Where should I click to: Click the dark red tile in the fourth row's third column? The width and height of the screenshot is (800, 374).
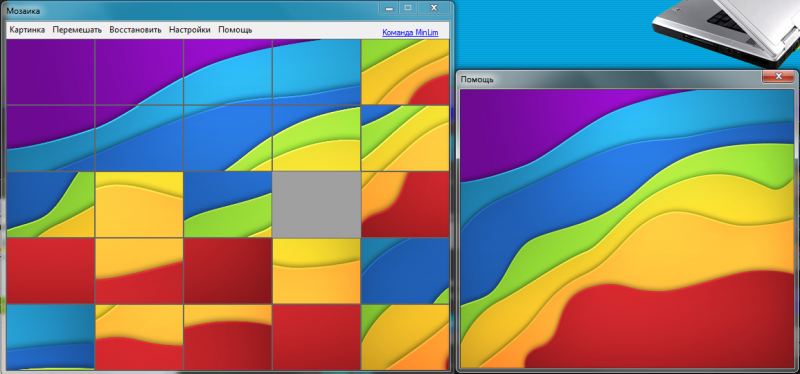(x=228, y=271)
